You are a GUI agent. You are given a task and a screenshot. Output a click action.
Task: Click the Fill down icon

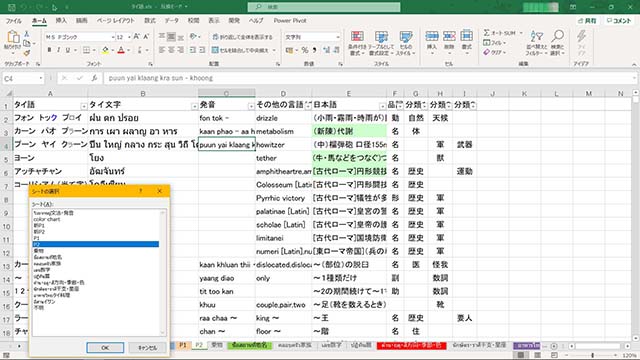[x=487, y=43]
